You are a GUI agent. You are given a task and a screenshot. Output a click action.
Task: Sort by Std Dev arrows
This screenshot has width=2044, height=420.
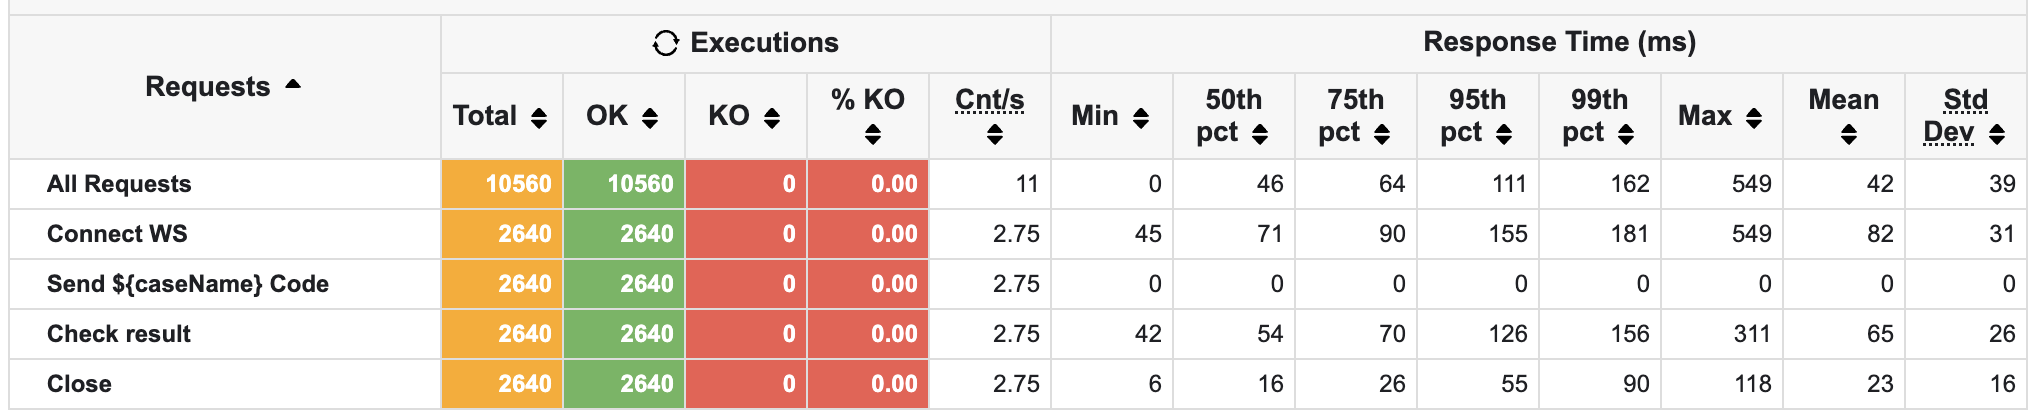pyautogui.click(x=1997, y=134)
